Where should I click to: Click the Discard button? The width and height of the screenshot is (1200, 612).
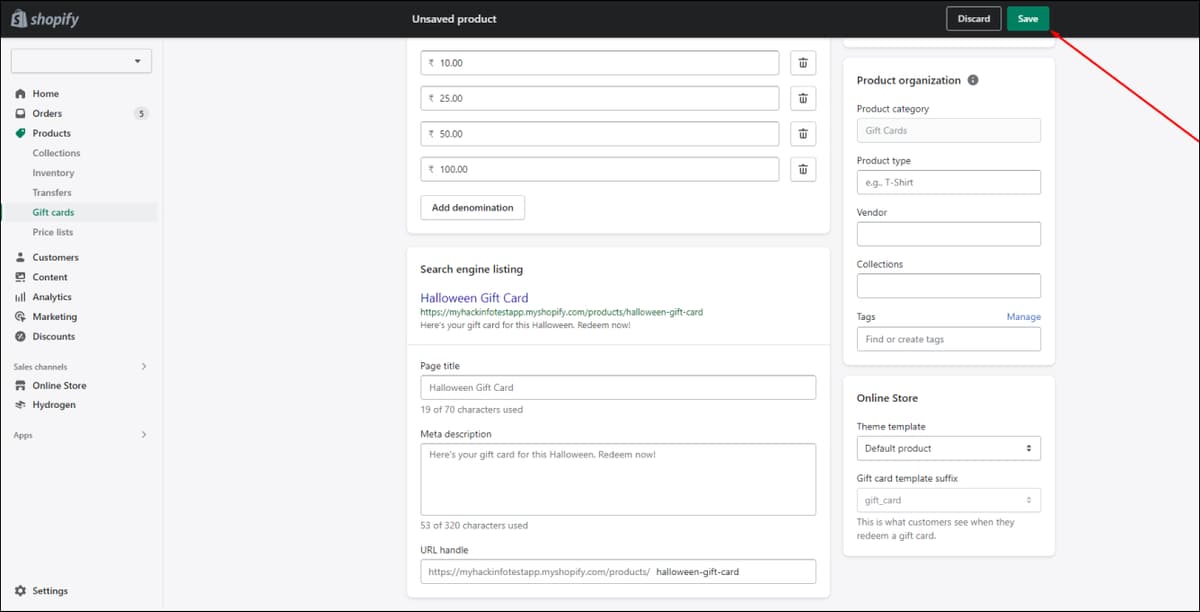pos(974,19)
